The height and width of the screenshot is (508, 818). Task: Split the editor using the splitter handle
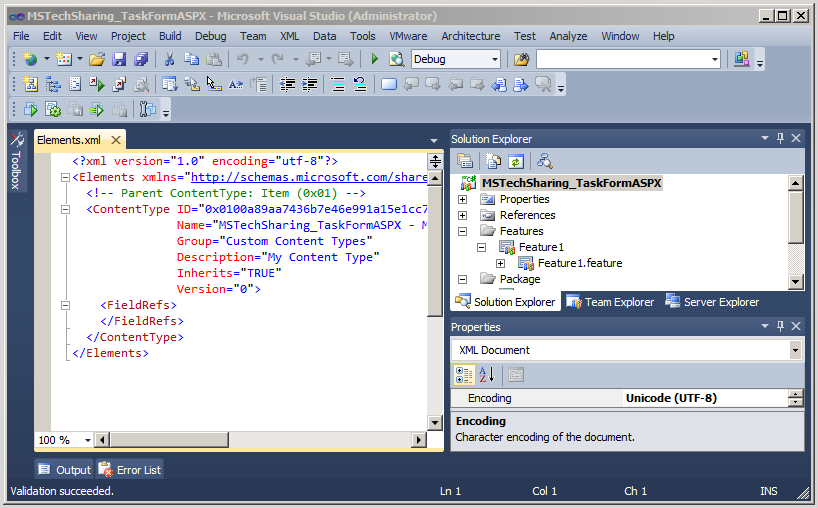pos(435,161)
